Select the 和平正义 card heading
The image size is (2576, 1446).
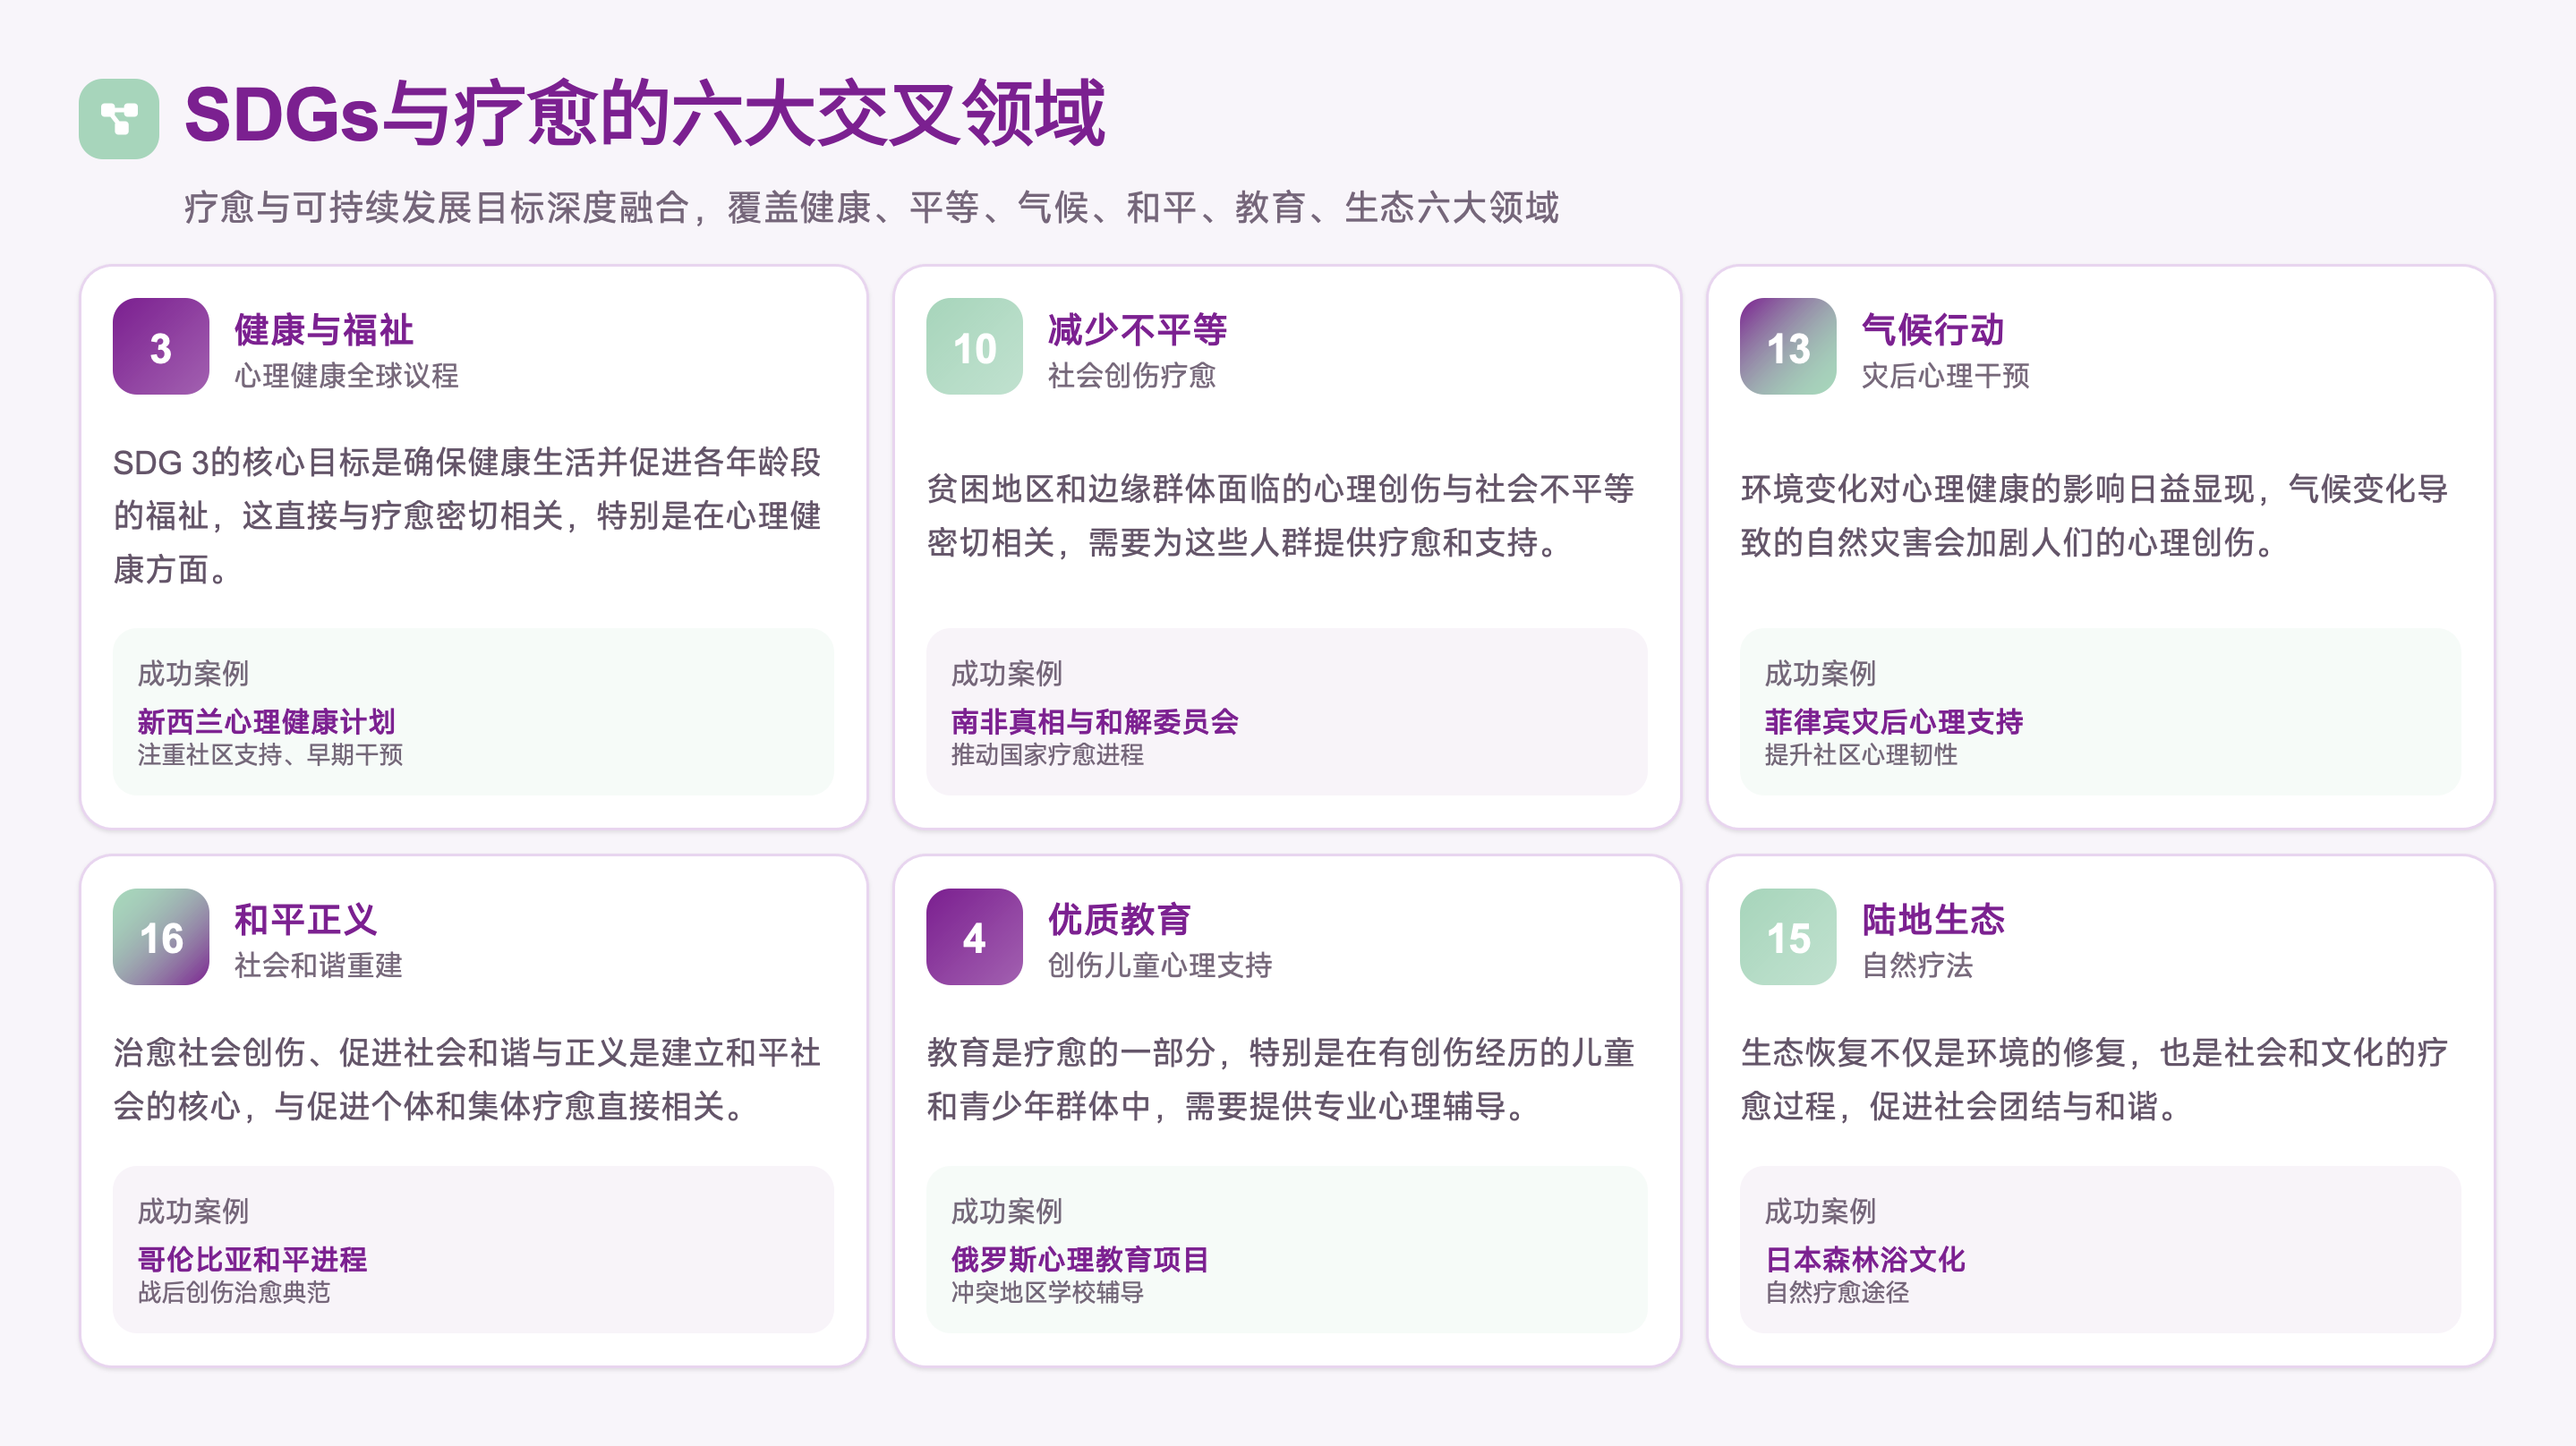tap(305, 919)
